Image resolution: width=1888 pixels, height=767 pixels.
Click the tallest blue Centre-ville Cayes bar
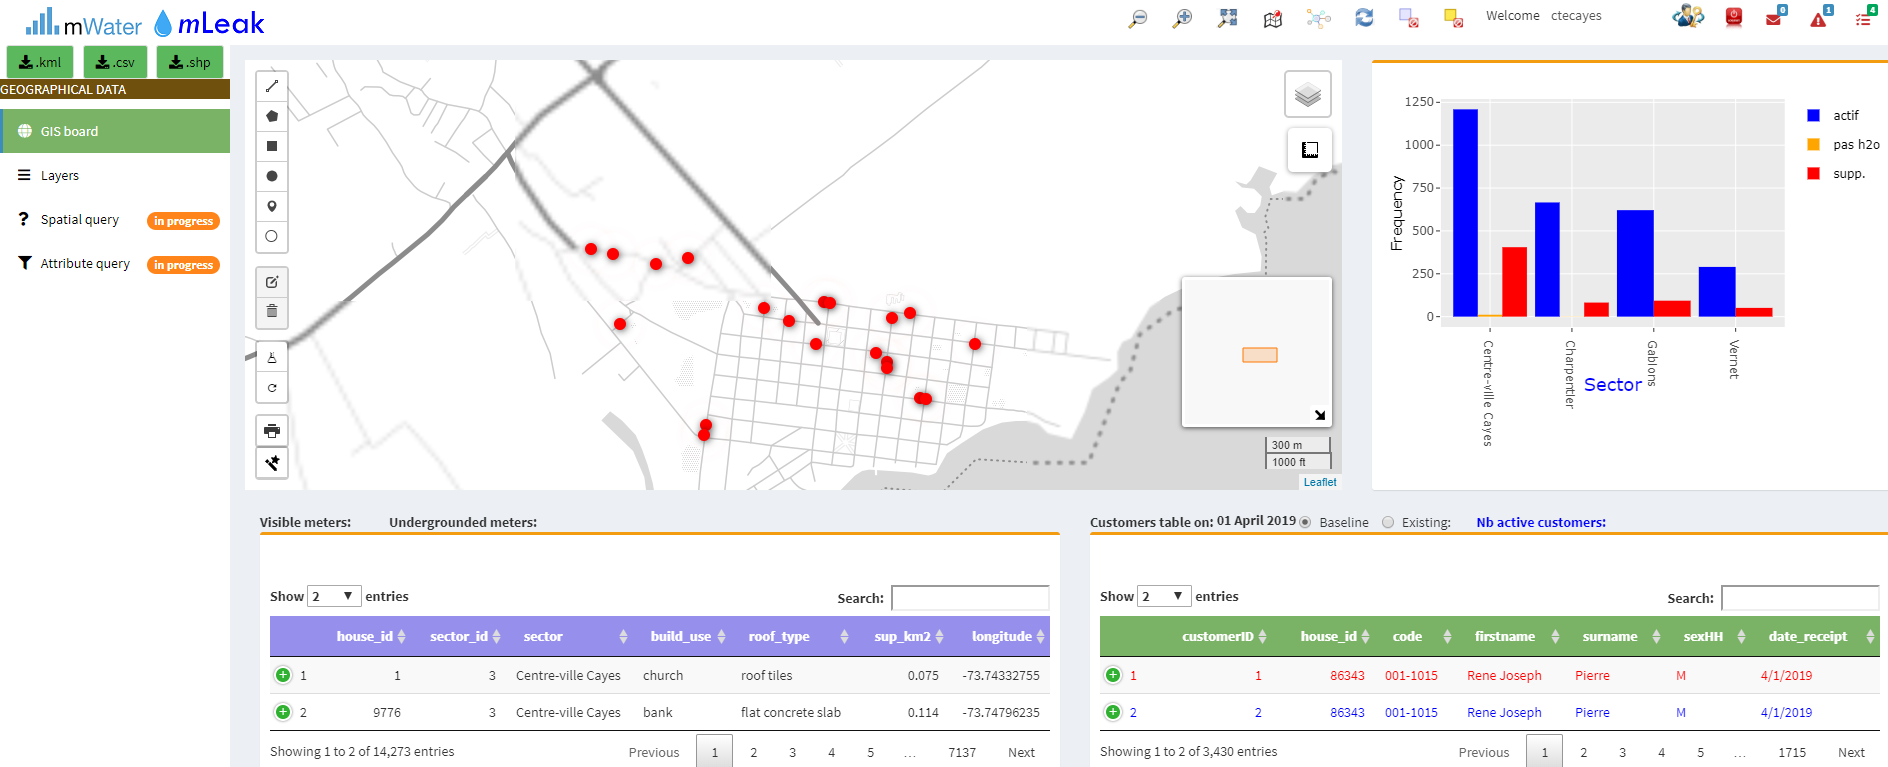point(1465,213)
